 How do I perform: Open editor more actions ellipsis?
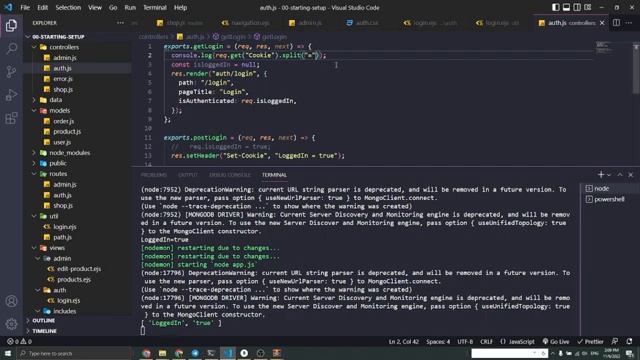click(629, 23)
